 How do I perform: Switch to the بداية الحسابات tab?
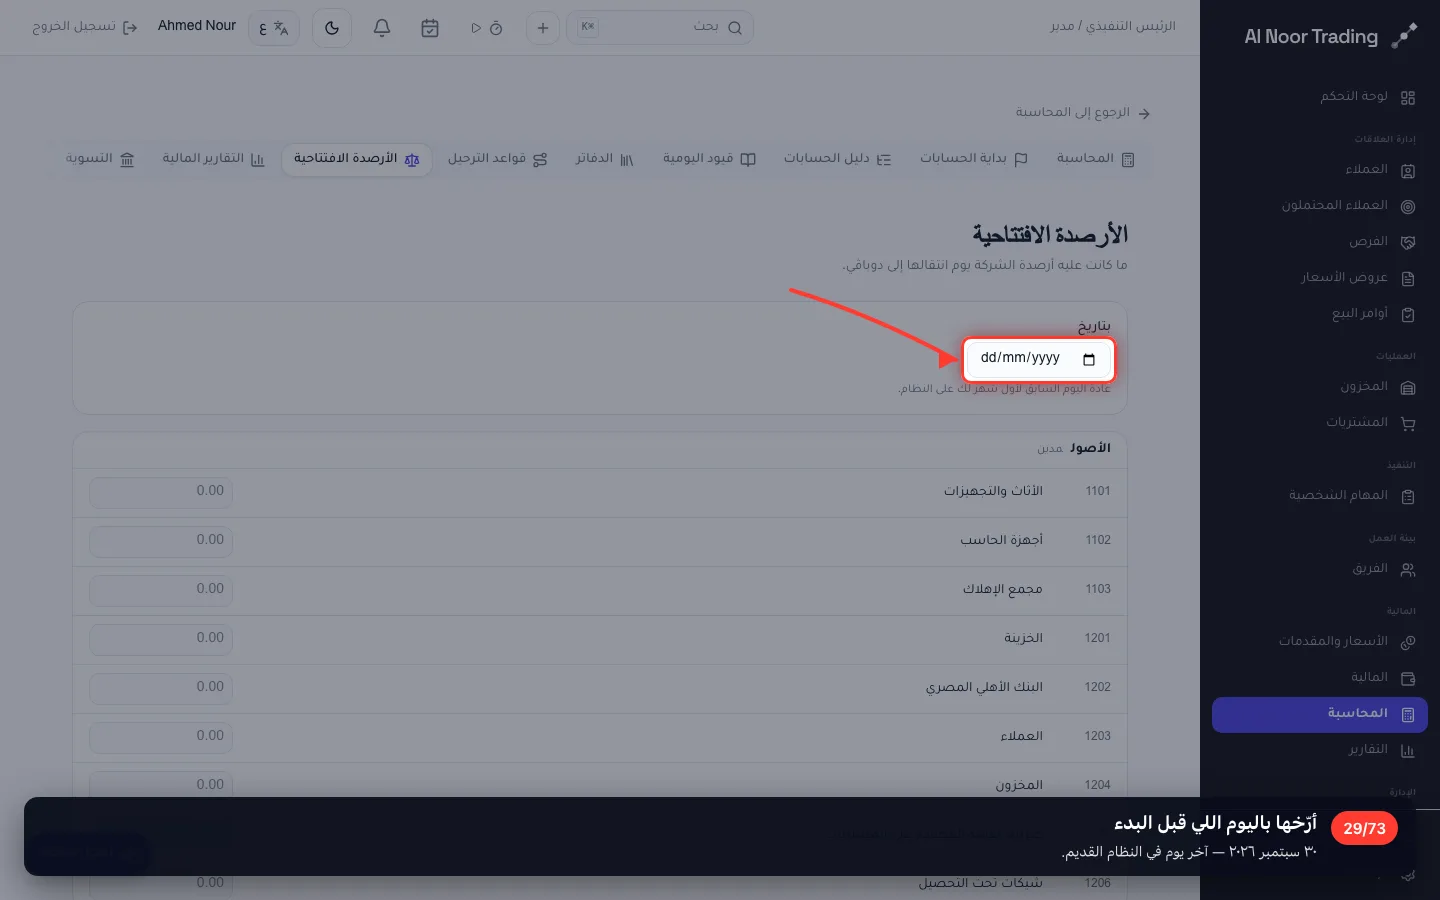[973, 159]
